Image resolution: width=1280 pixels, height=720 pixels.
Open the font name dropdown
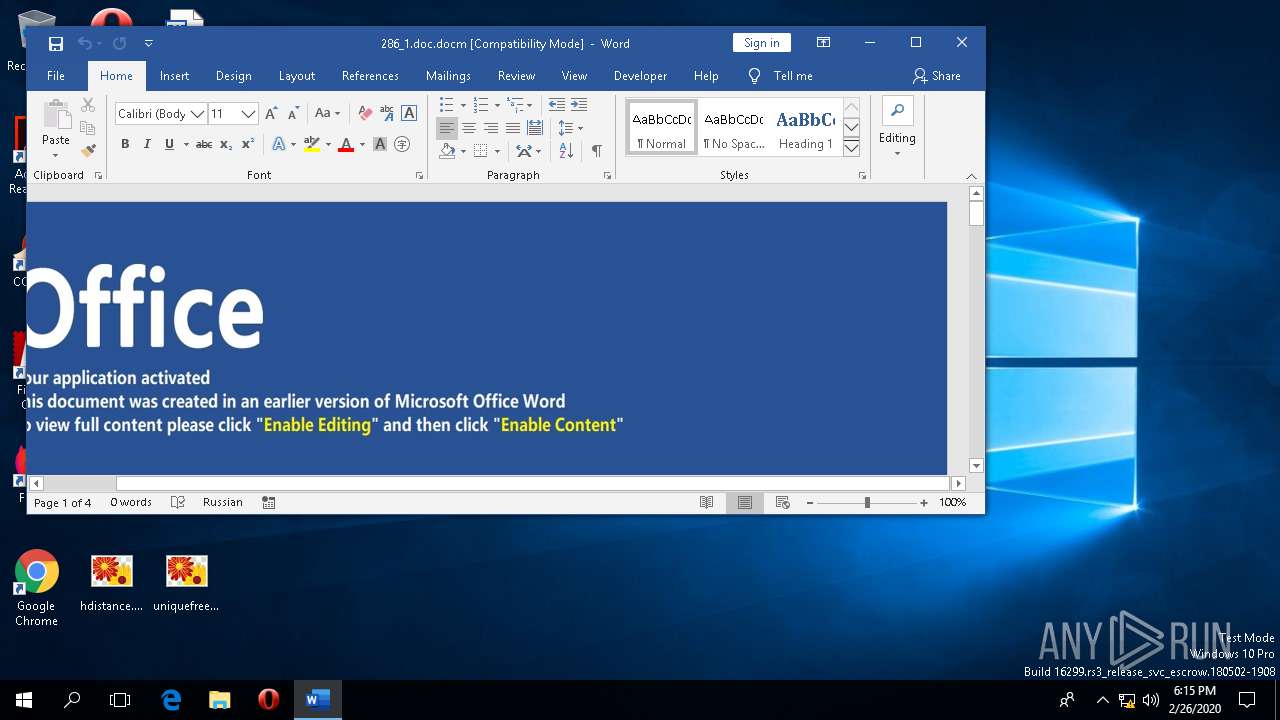[198, 113]
